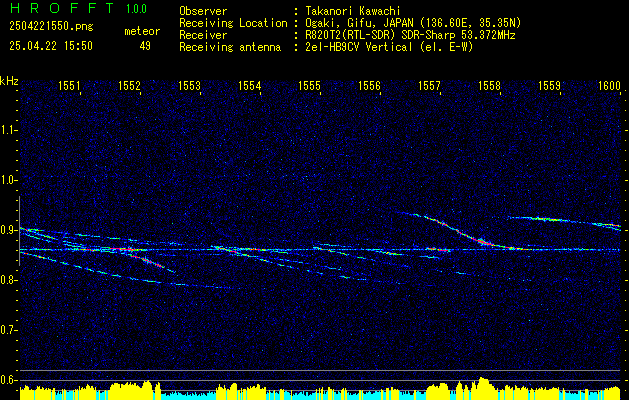Screen dimensions: 629x400
Task: Click frequency axis label 0.9
Action: click(8, 230)
